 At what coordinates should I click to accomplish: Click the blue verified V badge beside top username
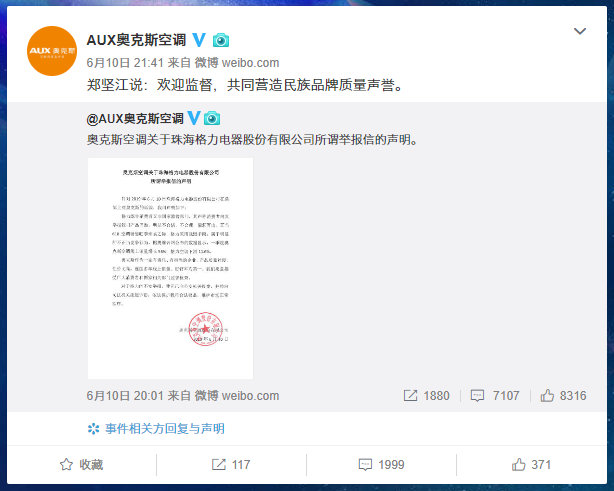coord(199,40)
